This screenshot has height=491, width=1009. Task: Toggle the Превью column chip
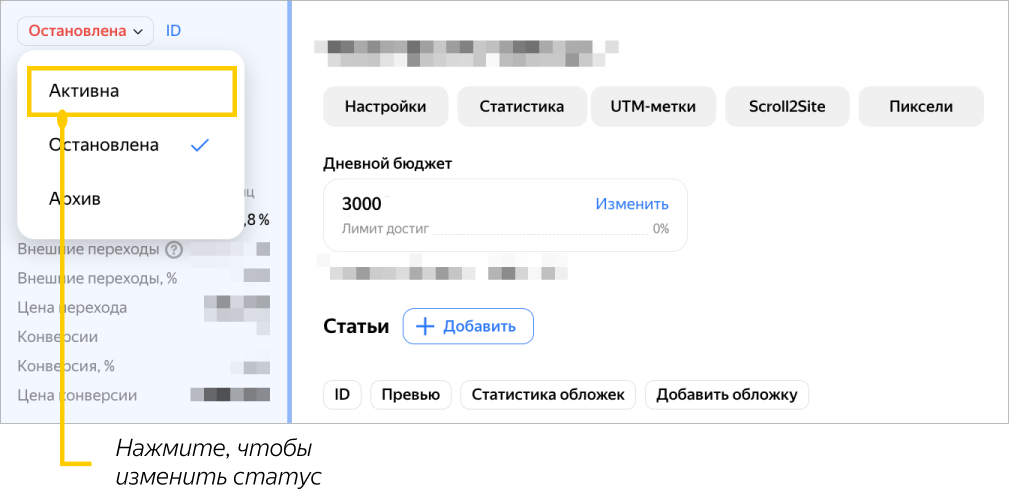(x=411, y=395)
